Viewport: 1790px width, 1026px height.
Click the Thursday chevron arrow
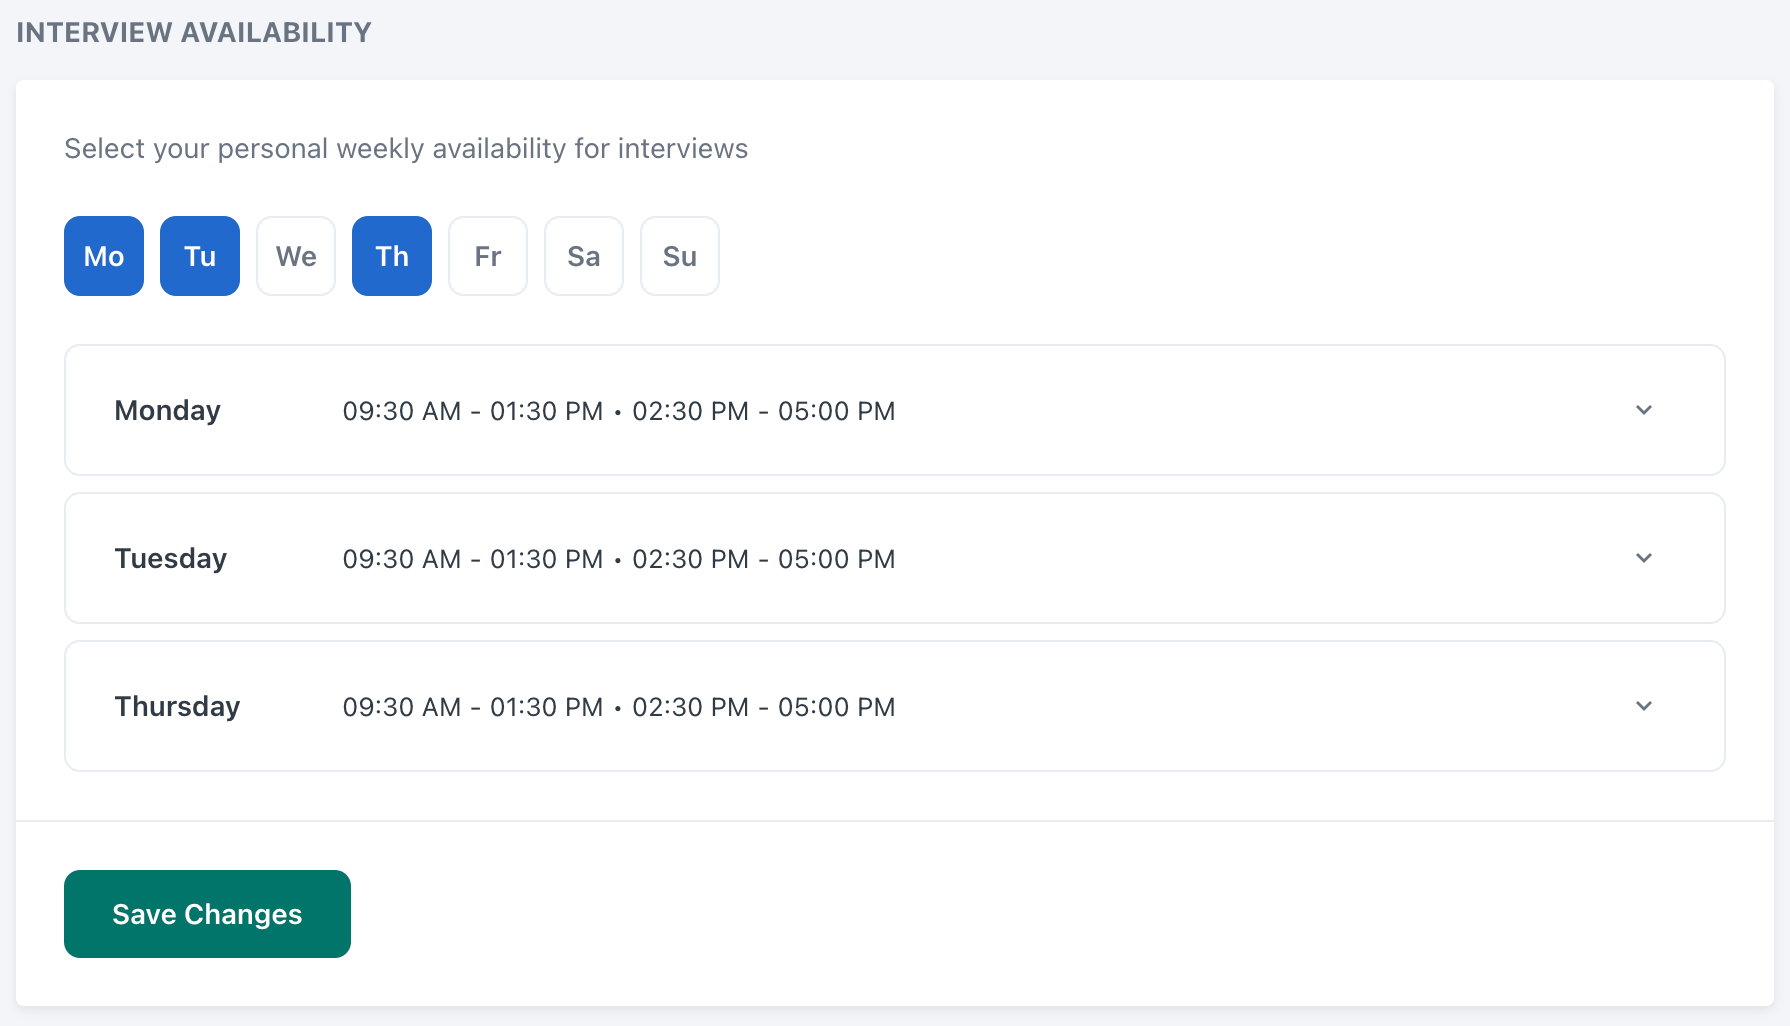(x=1644, y=706)
